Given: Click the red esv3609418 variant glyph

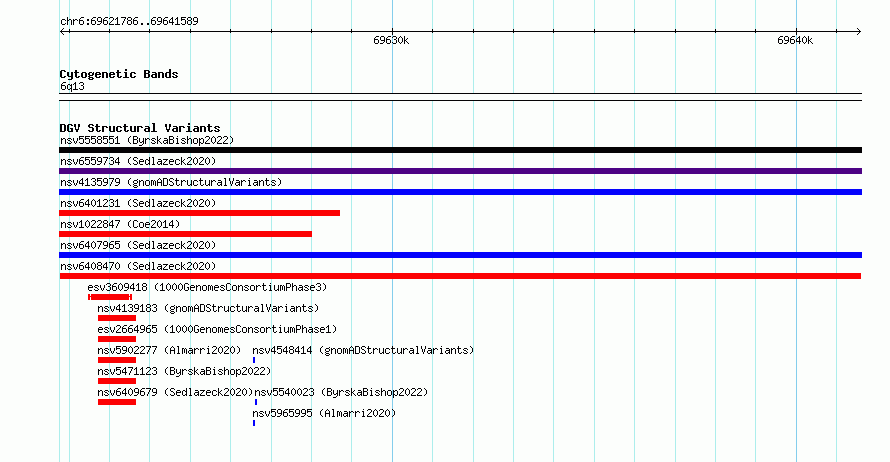Looking at the screenshot, I should click(x=110, y=297).
